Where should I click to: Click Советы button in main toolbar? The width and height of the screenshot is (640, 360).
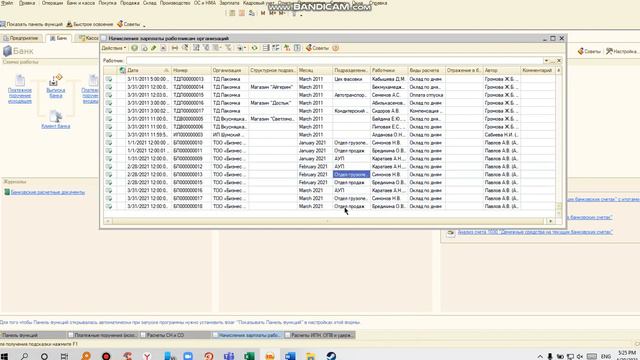click(x=129, y=24)
